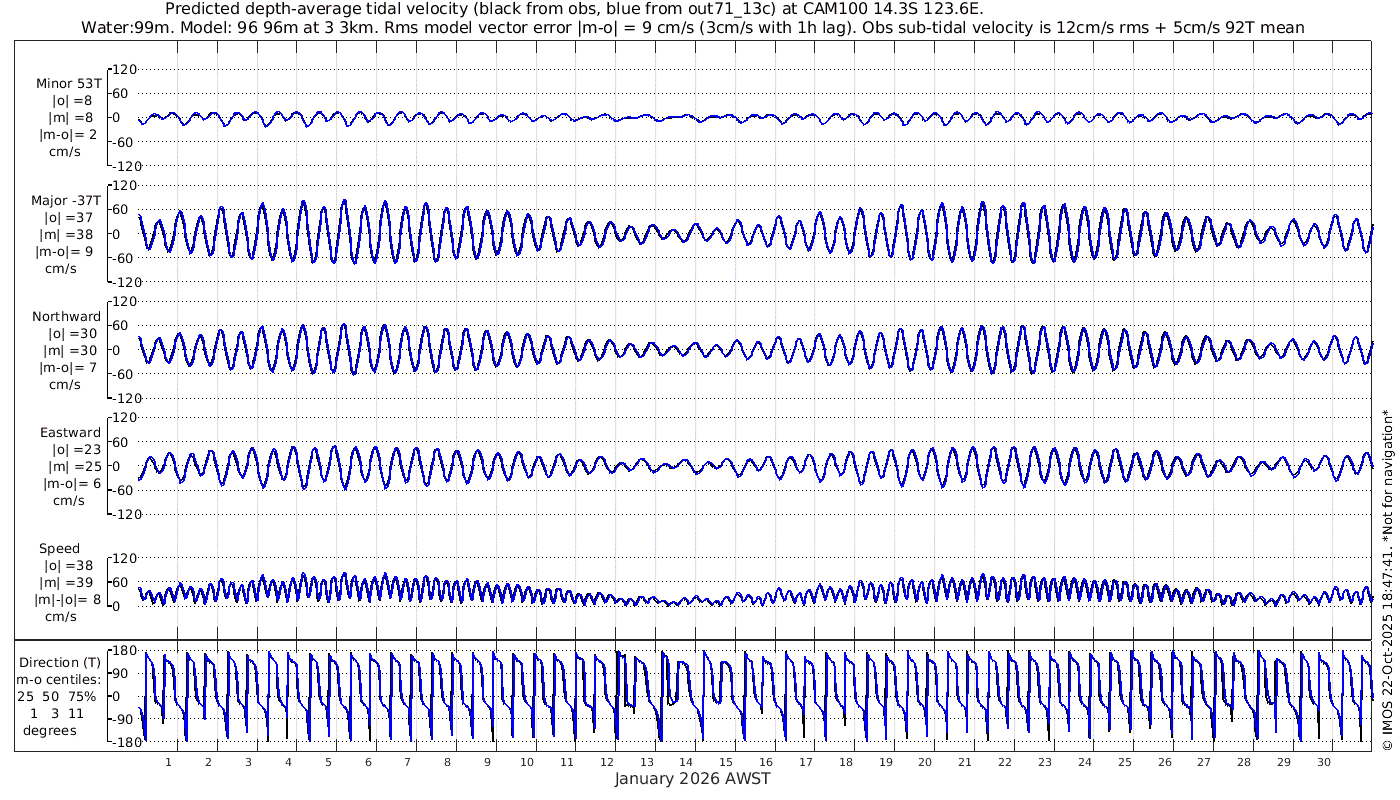This screenshot has width=1400, height=800.
Task: Click the 'Minor 53T' panel label
Action: pos(68,84)
